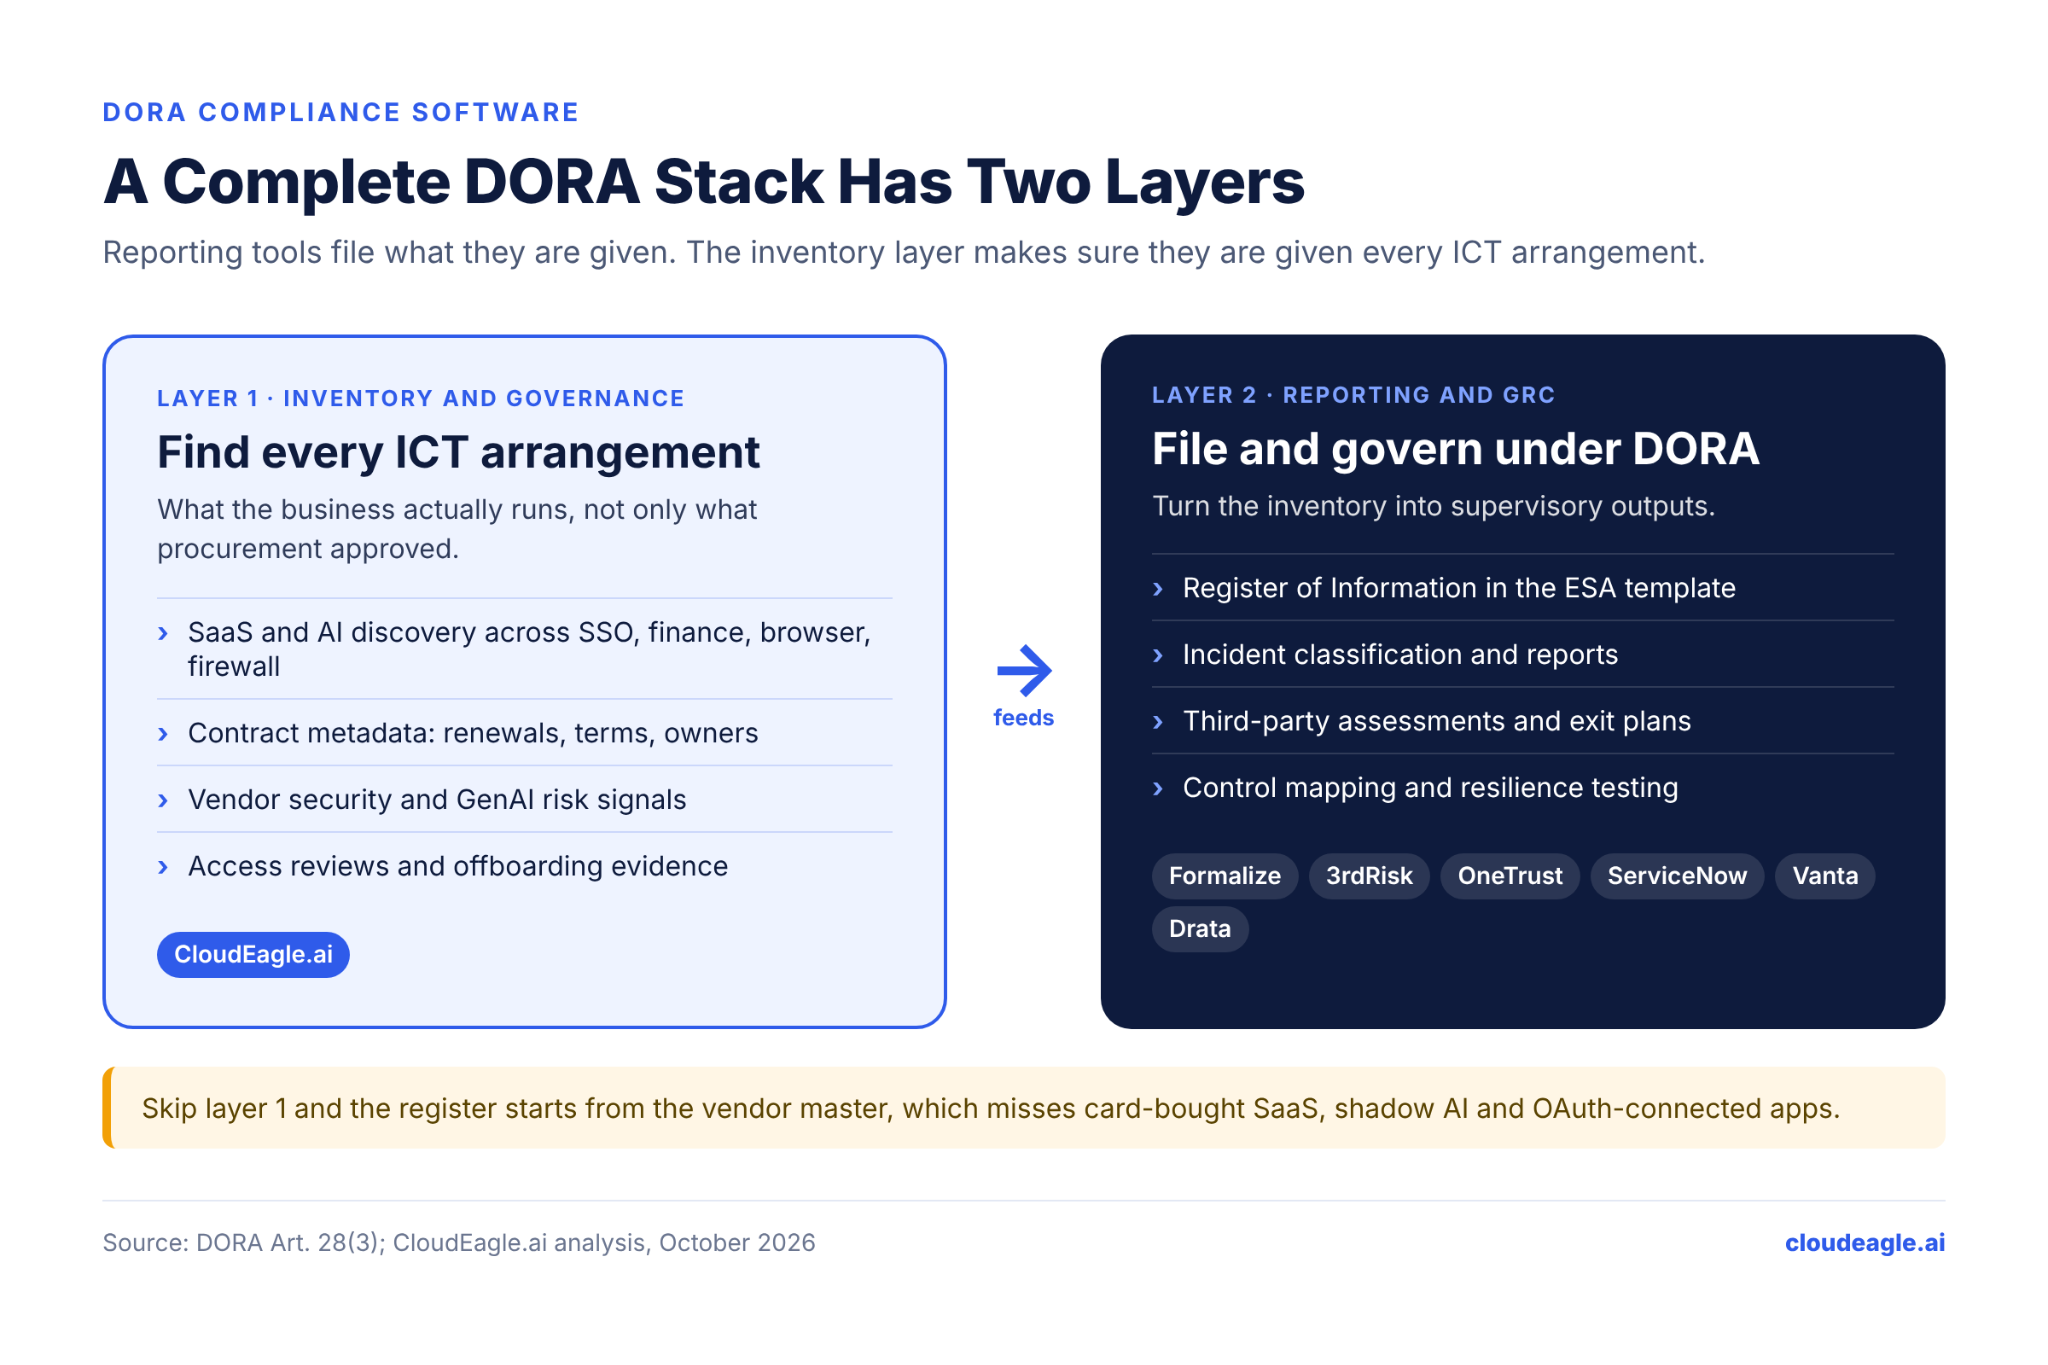Click the DORA COMPLIANCE SOFTWARE label
This screenshot has height=1365, width=2048.
341,112
